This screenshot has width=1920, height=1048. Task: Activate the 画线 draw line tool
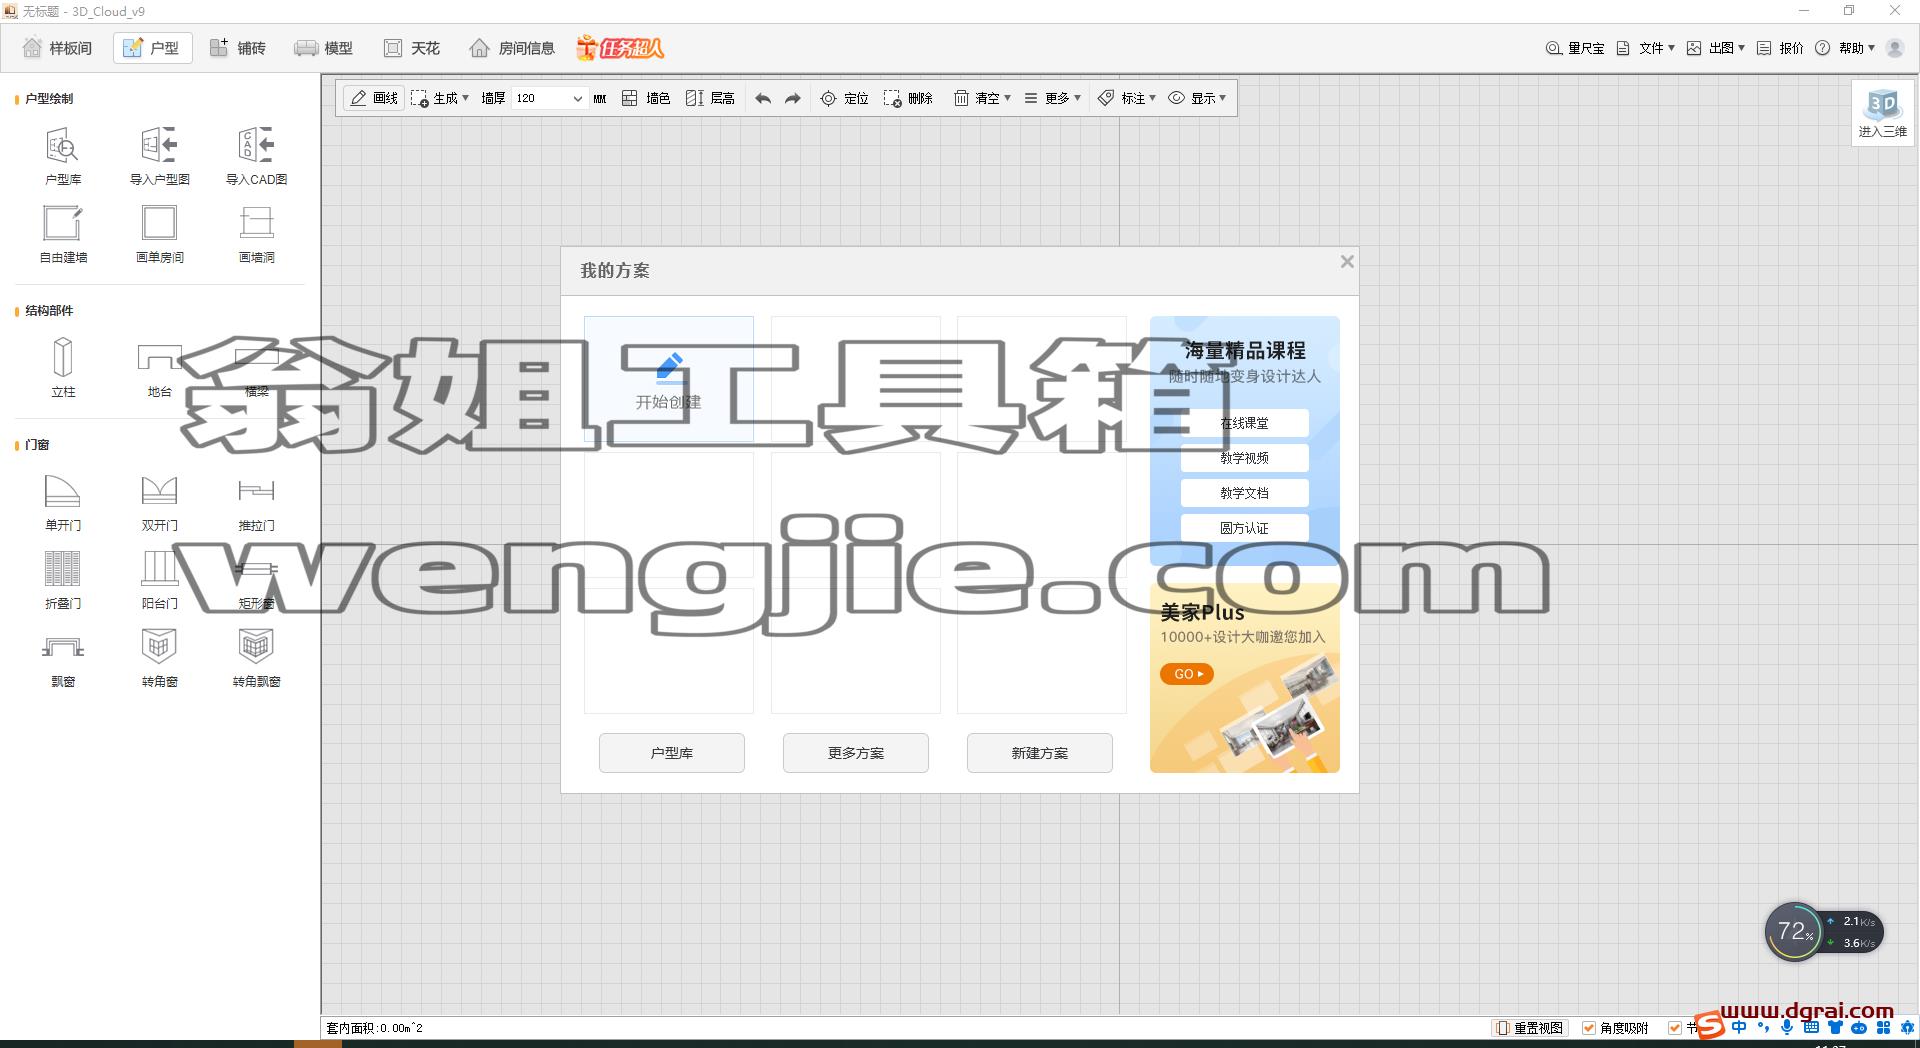point(374,98)
